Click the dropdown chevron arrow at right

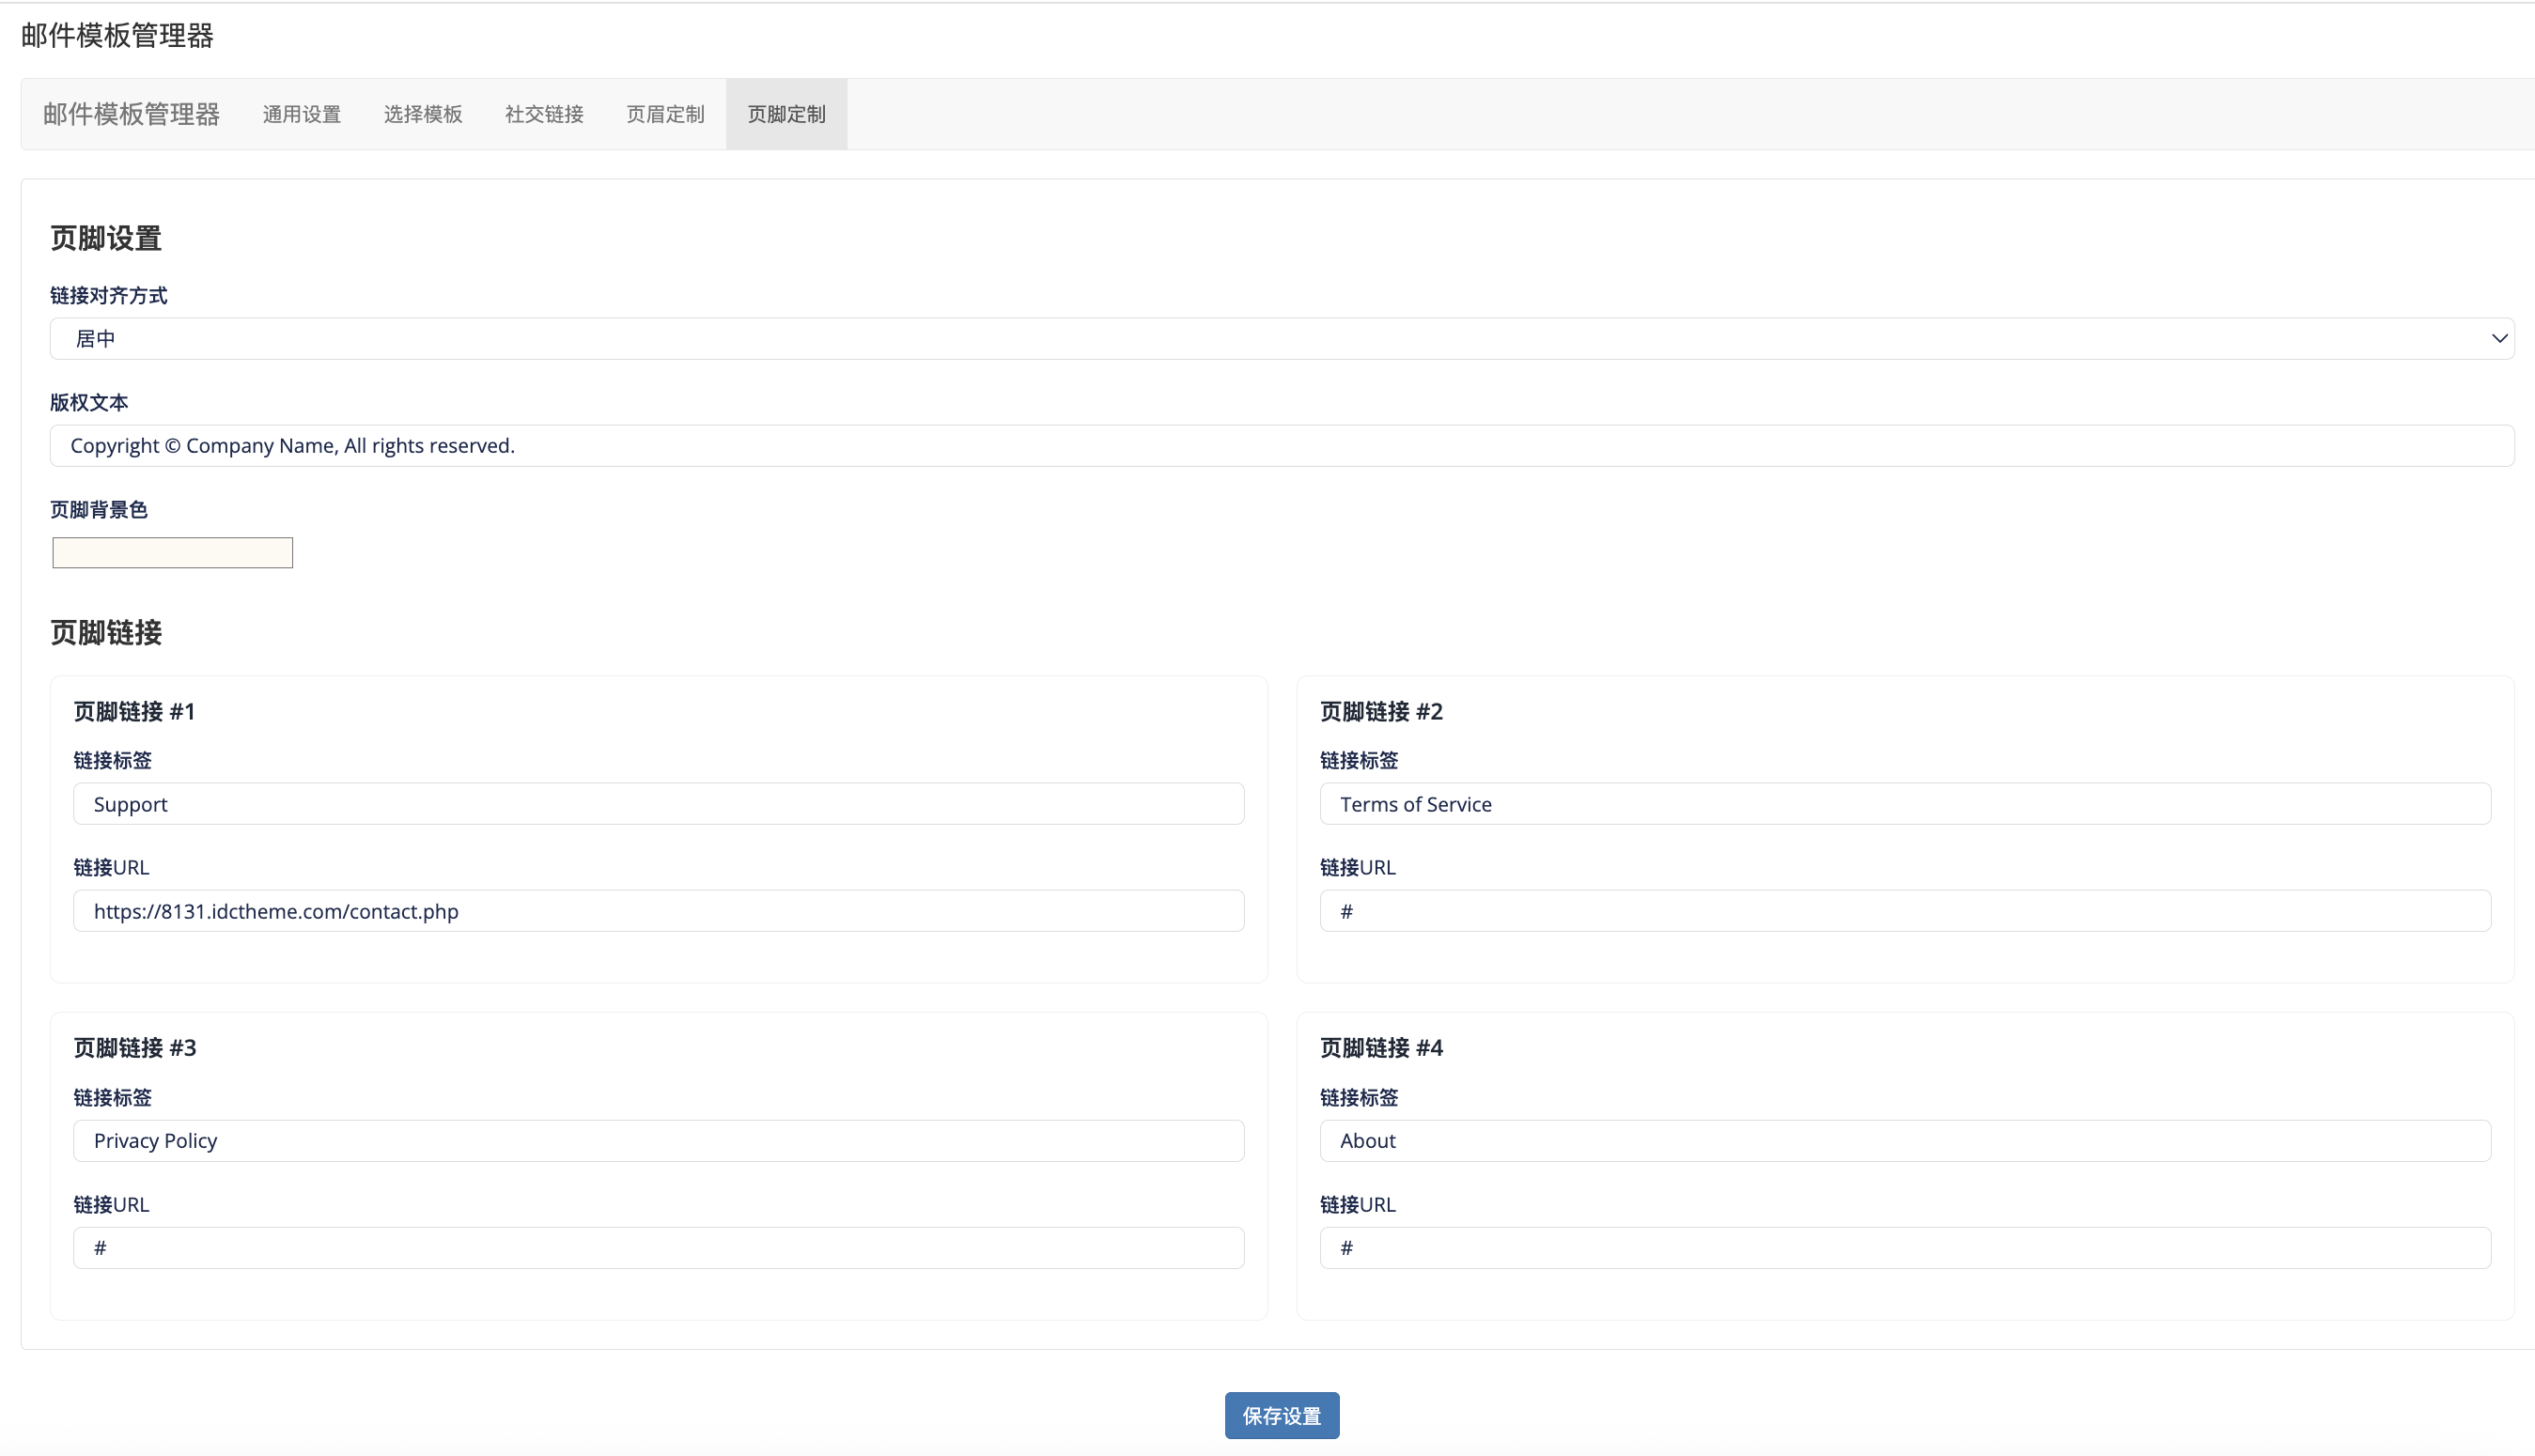tap(2498, 339)
